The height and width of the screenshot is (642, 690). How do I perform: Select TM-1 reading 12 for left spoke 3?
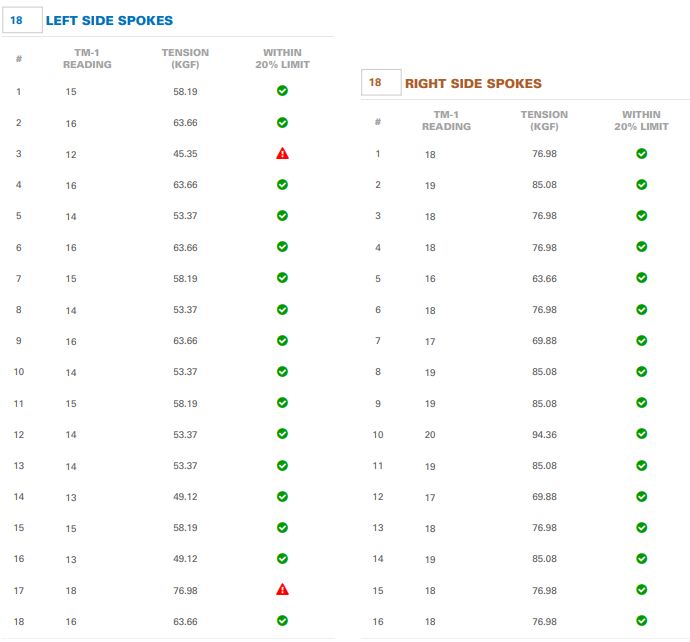tap(71, 154)
